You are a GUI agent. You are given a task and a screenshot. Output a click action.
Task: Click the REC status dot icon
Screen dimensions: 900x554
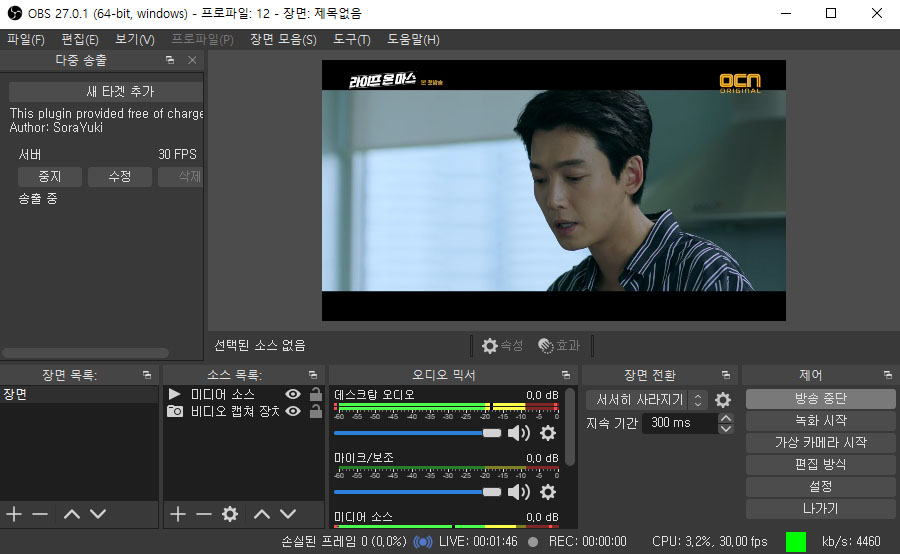pos(533,541)
